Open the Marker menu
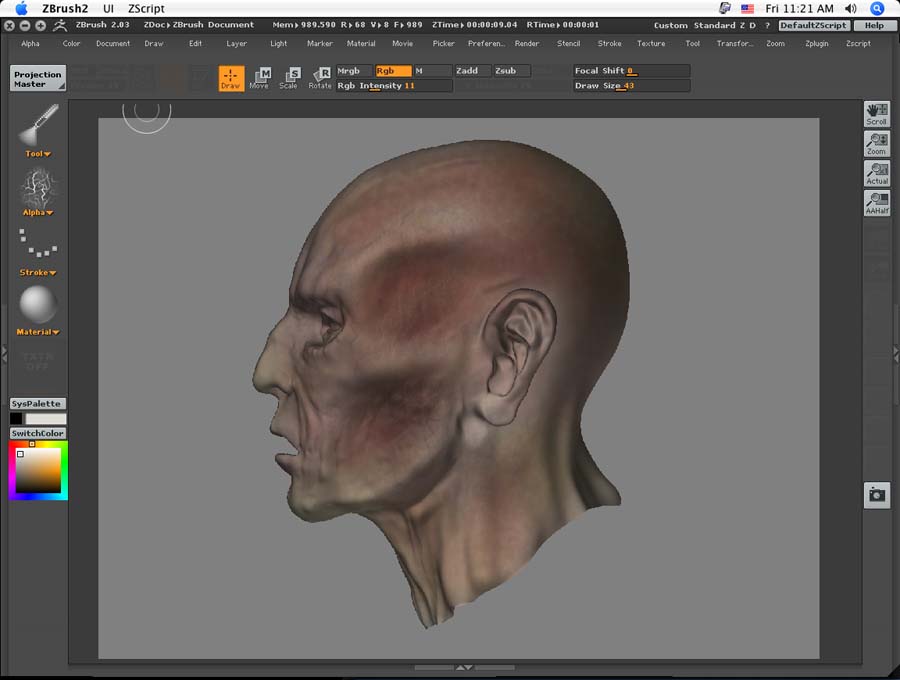The image size is (900, 680). (x=320, y=44)
